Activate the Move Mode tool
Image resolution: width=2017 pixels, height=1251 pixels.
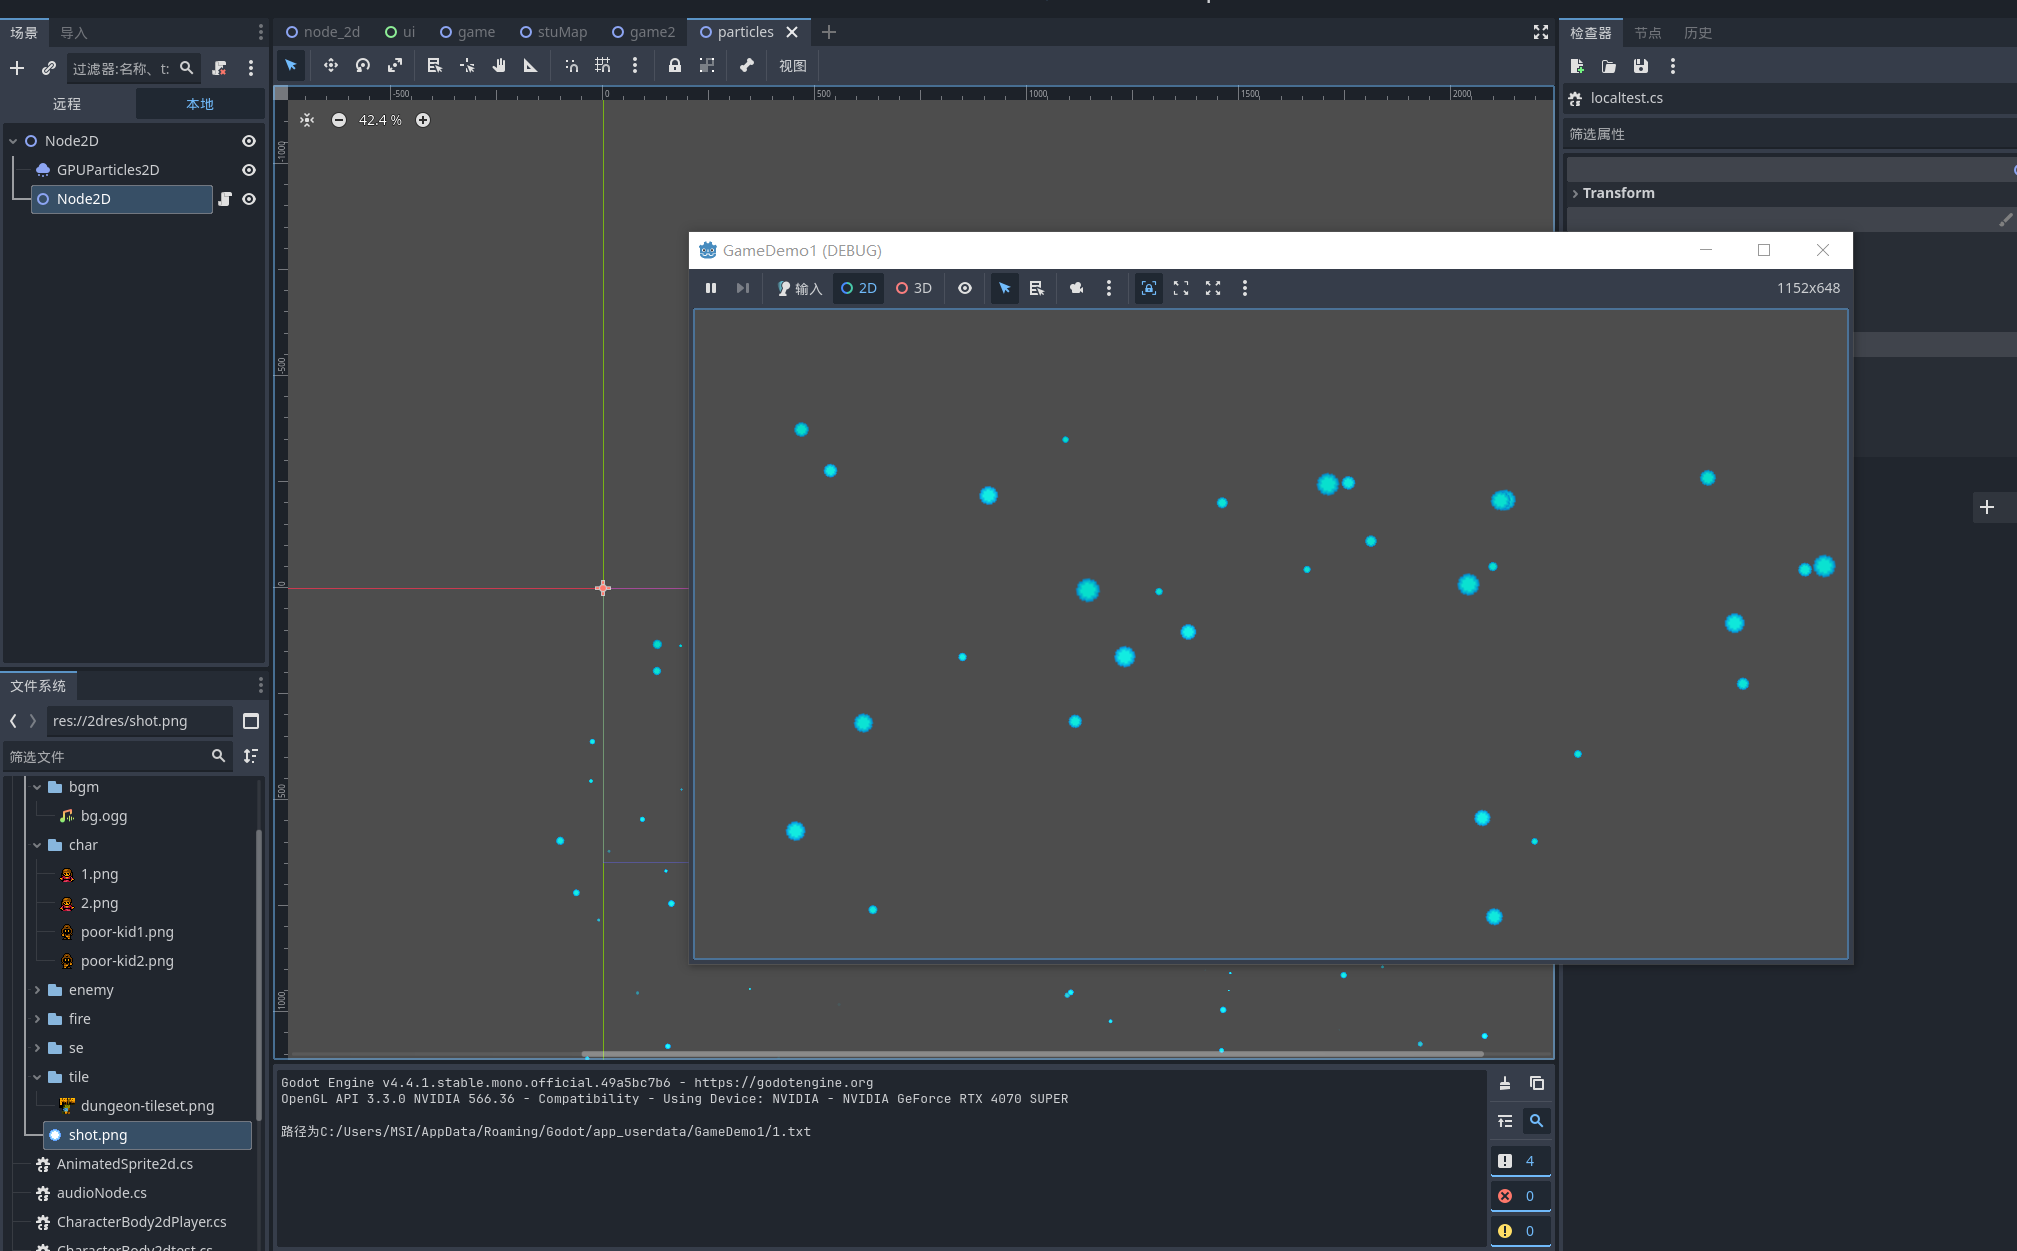[x=331, y=66]
